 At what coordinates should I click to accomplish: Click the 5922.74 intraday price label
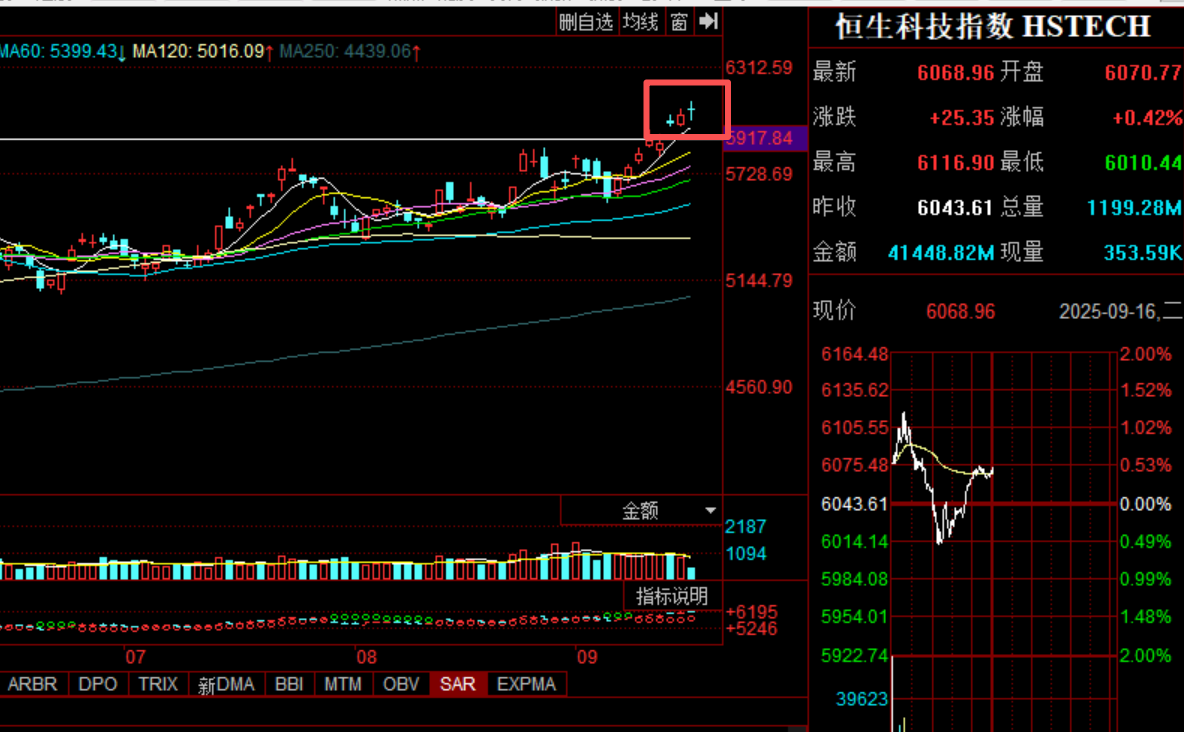click(x=855, y=655)
